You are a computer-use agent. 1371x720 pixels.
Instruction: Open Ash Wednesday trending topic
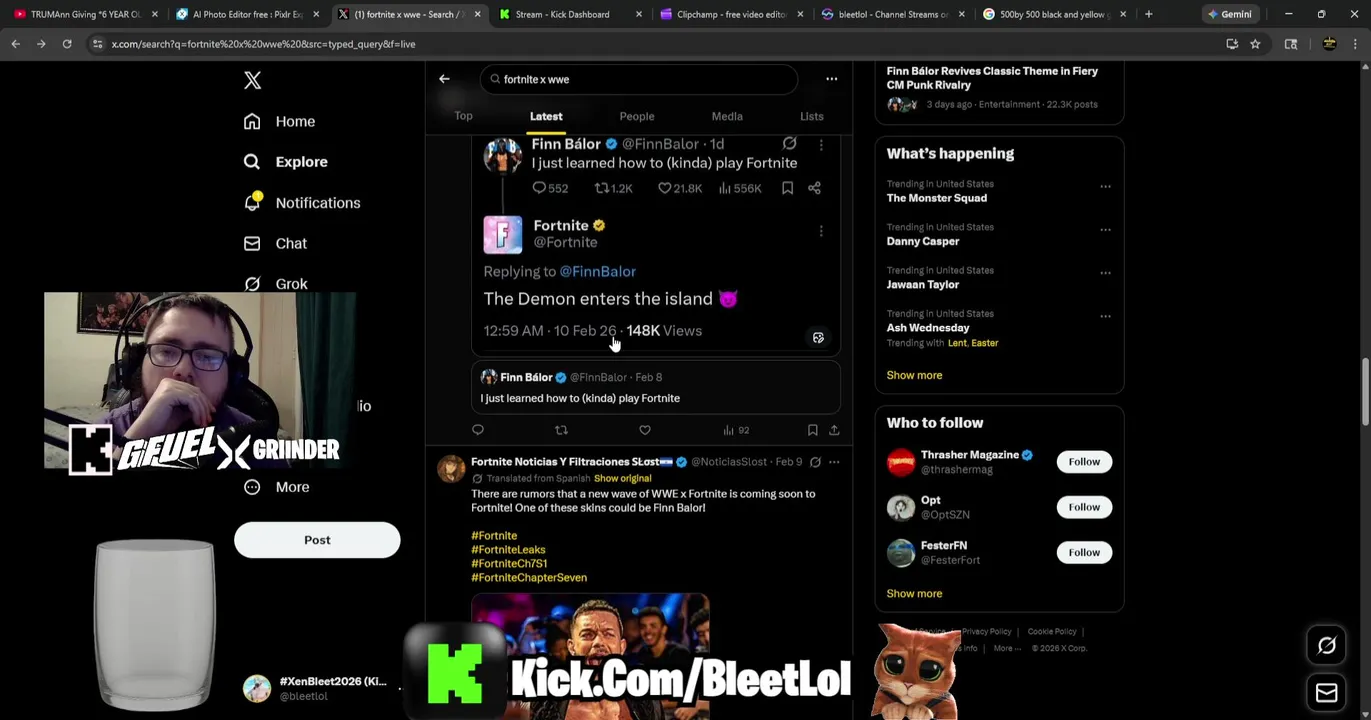click(x=927, y=328)
